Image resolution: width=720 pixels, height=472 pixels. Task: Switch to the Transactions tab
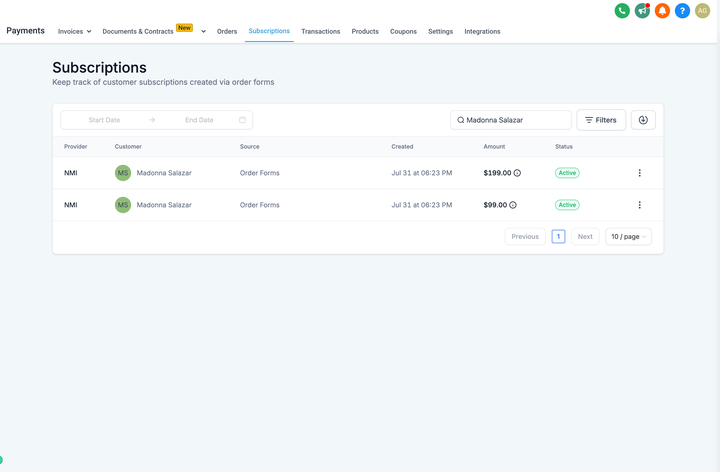pyautogui.click(x=321, y=32)
